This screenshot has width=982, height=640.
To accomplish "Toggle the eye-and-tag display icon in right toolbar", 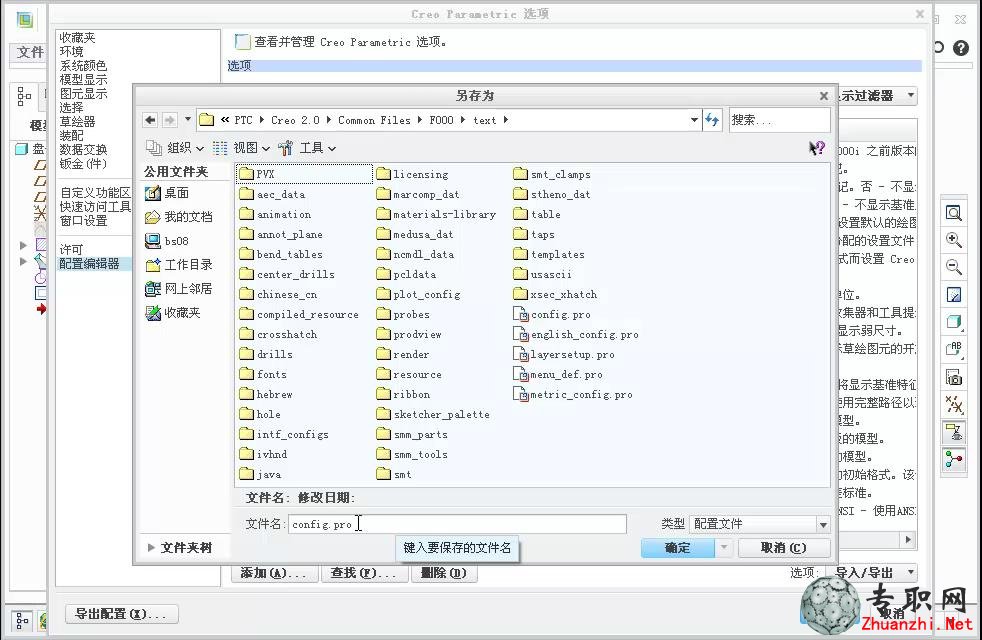I will coord(954,431).
